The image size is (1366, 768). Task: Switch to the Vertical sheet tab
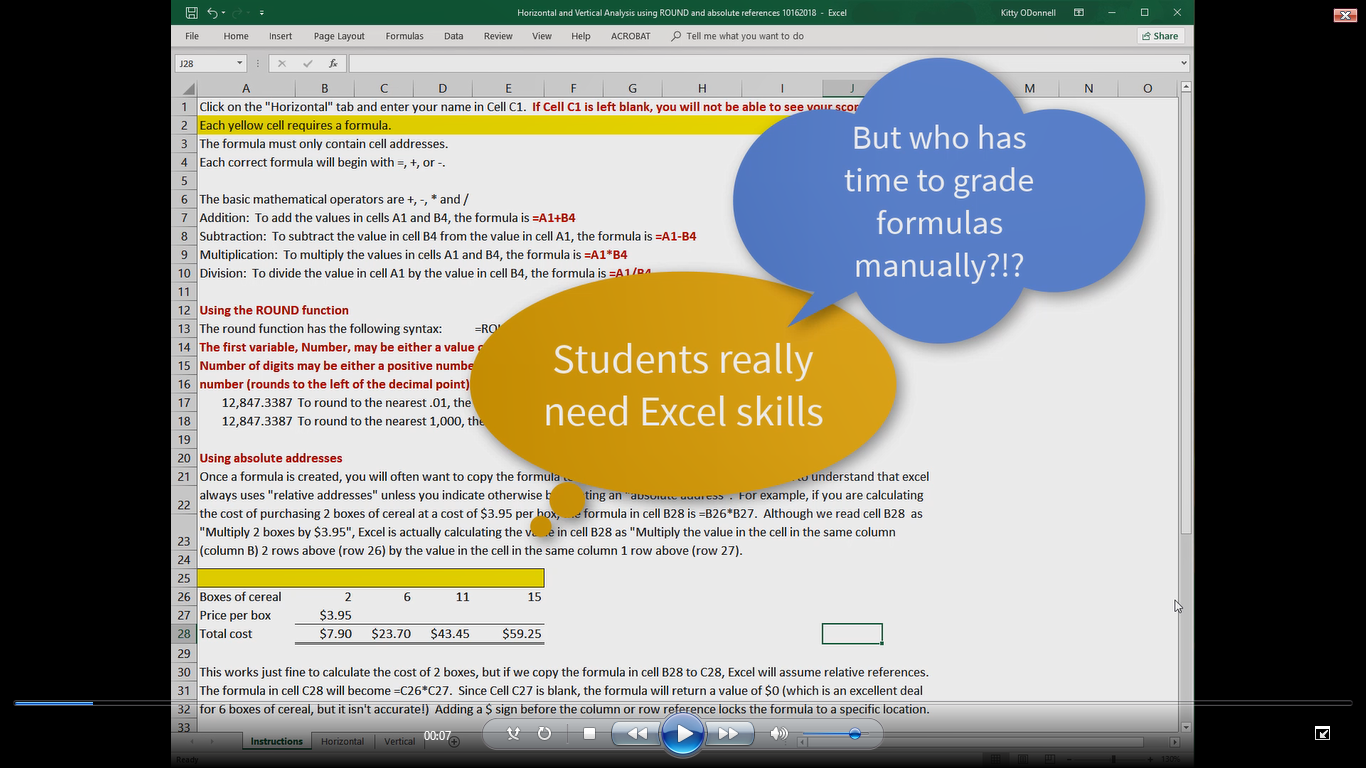point(399,741)
